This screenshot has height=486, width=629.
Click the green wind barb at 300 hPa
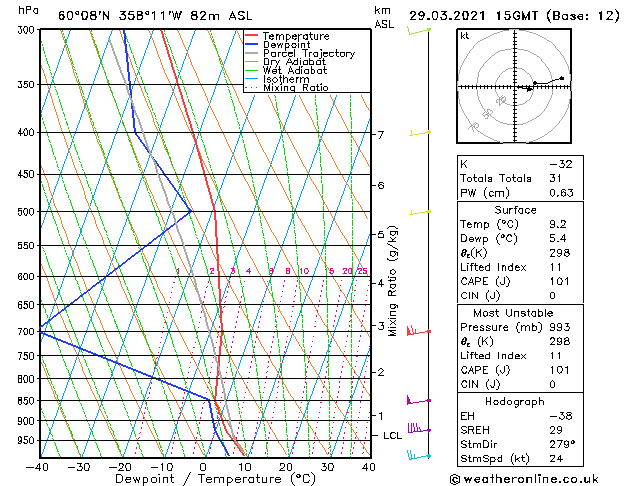pos(419,30)
